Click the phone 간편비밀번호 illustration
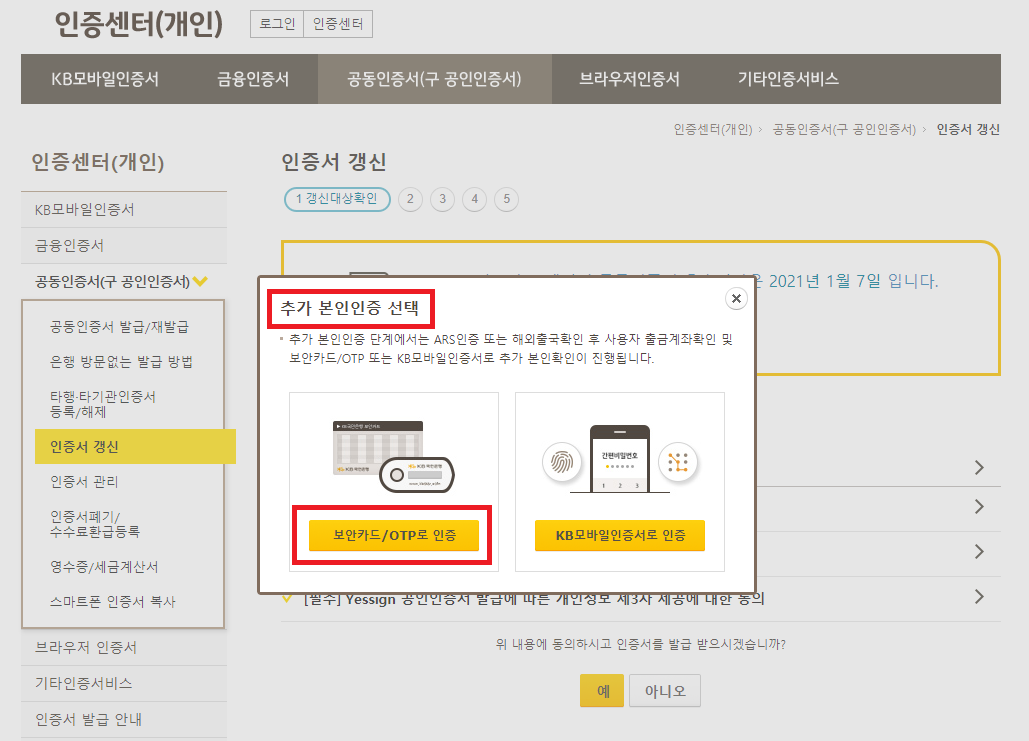1029x741 pixels. 620,459
